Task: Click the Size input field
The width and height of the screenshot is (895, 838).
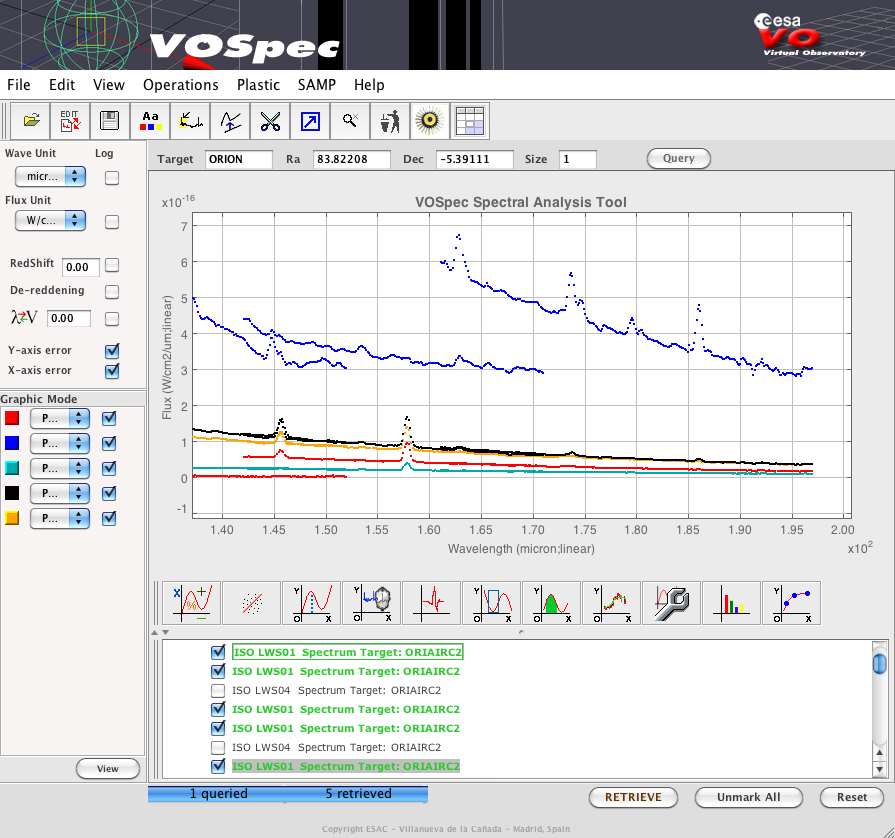Action: pyautogui.click(x=578, y=159)
